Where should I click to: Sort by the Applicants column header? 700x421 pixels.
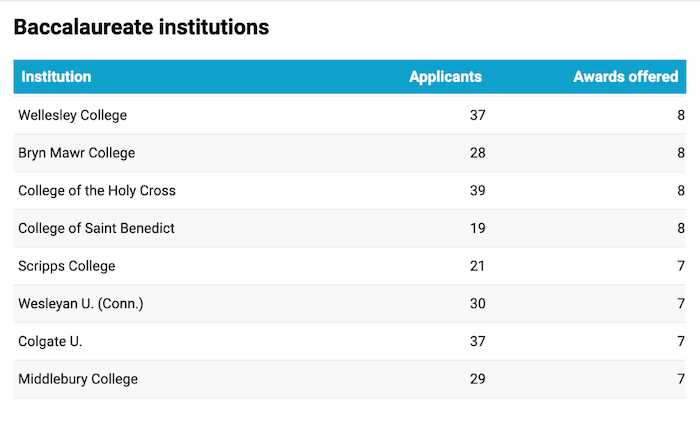tap(445, 77)
